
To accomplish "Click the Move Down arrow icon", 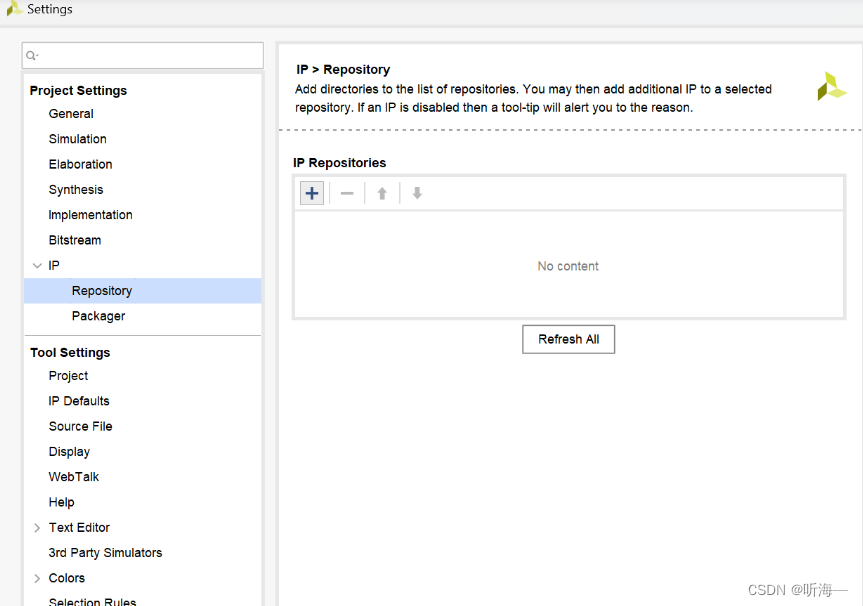I will tap(417, 193).
